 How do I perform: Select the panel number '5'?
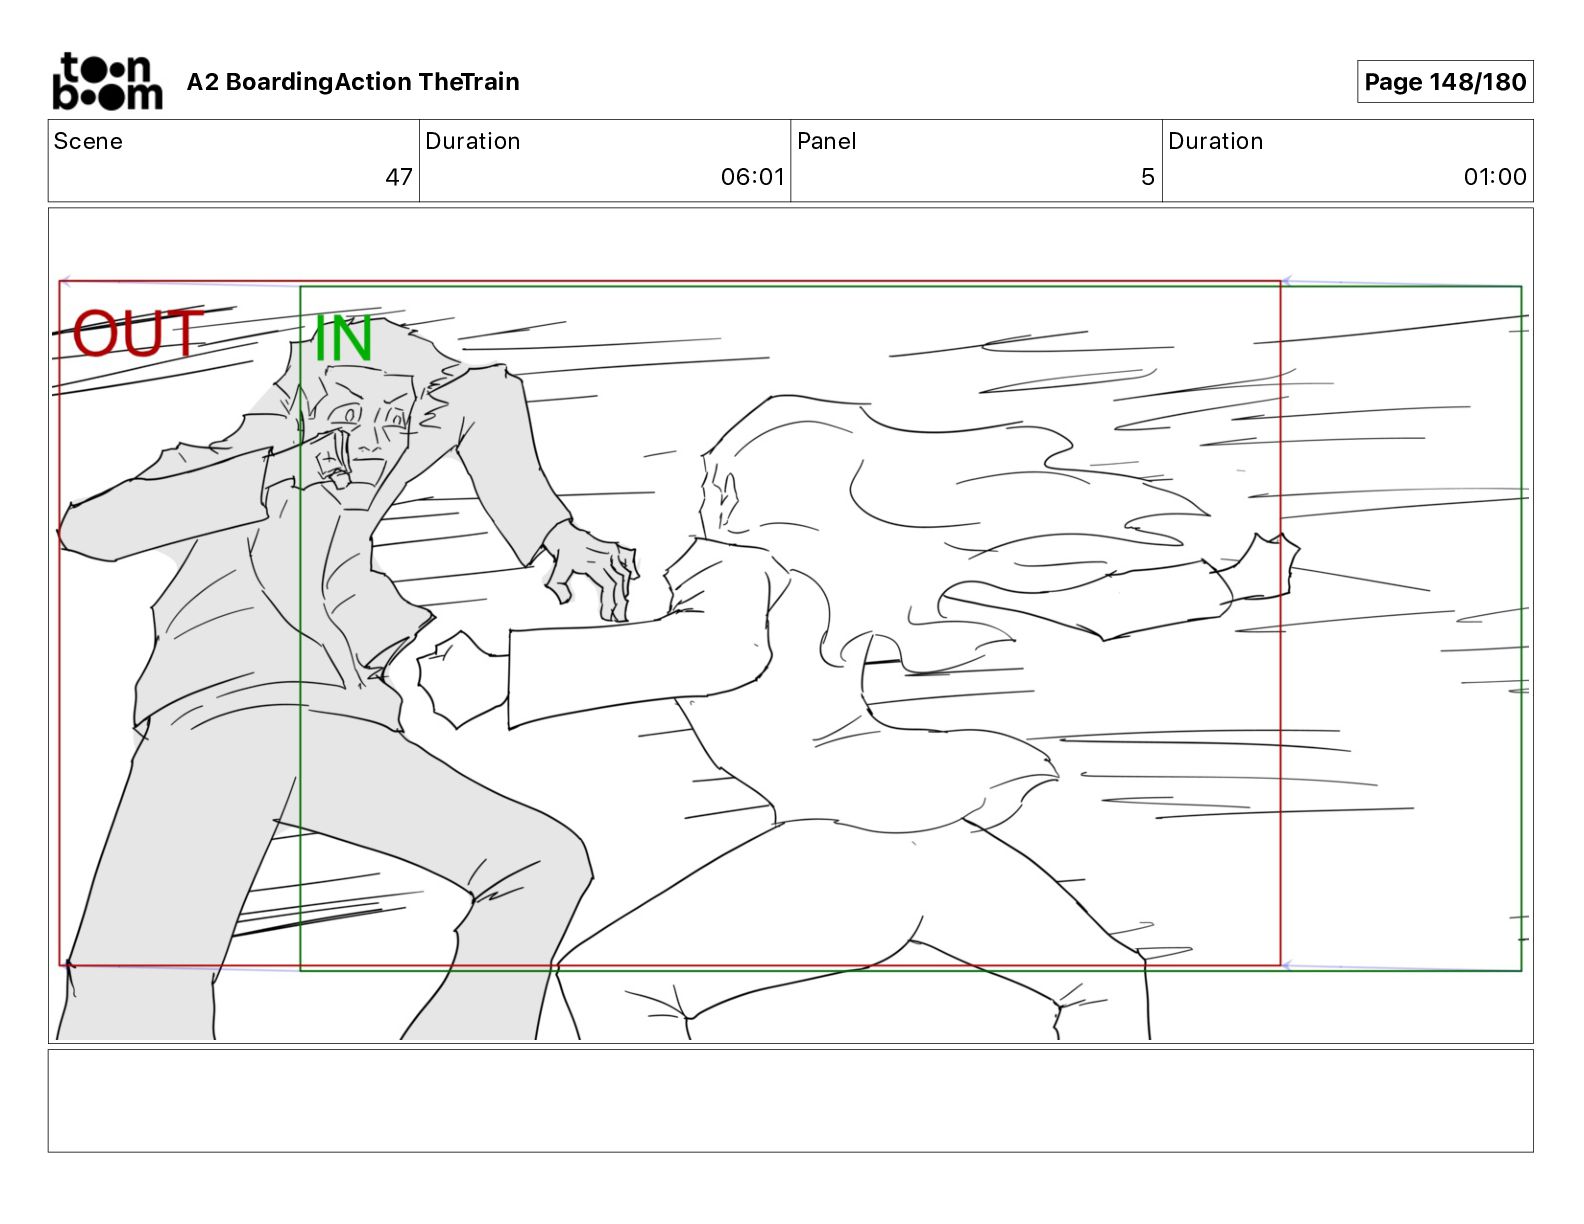pos(1148,177)
